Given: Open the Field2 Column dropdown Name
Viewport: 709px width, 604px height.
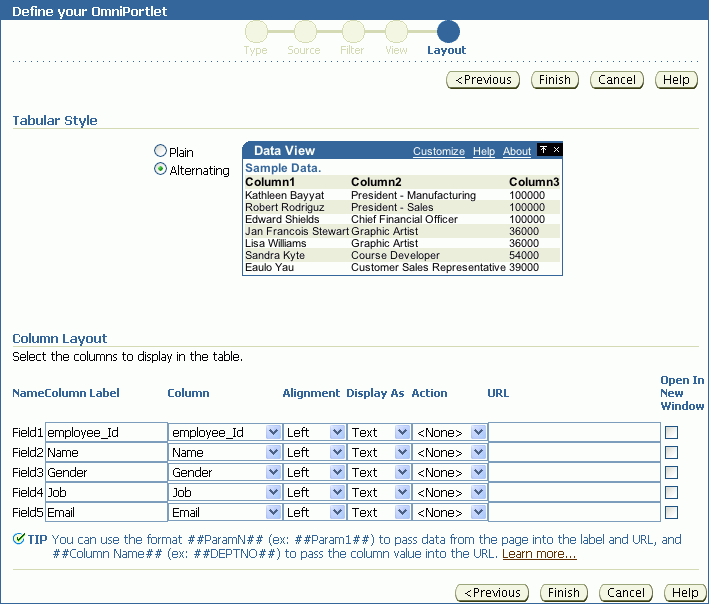Looking at the screenshot, I should point(225,453).
